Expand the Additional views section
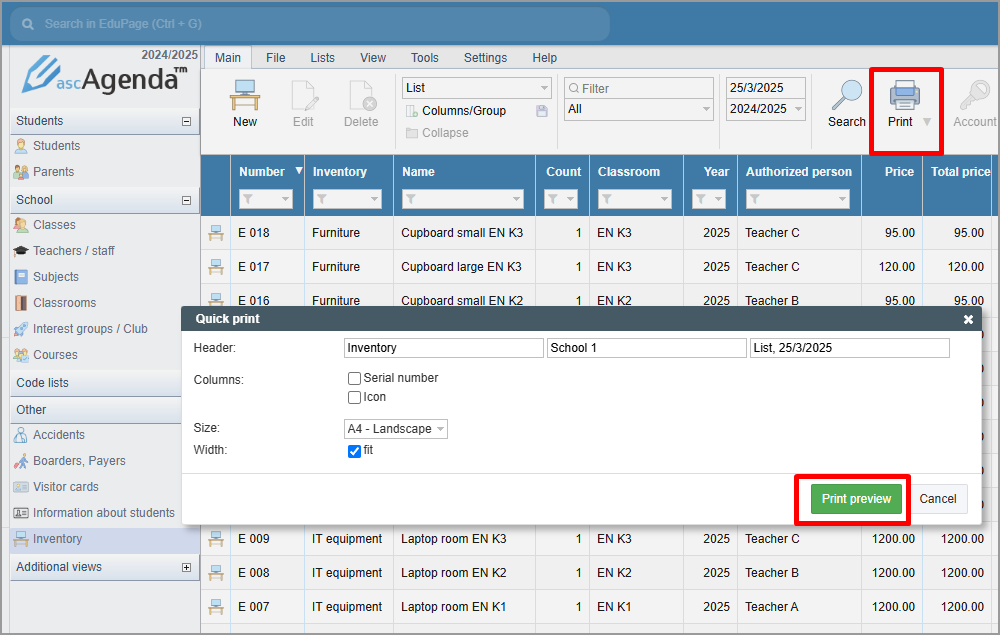1000x635 pixels. [186, 567]
